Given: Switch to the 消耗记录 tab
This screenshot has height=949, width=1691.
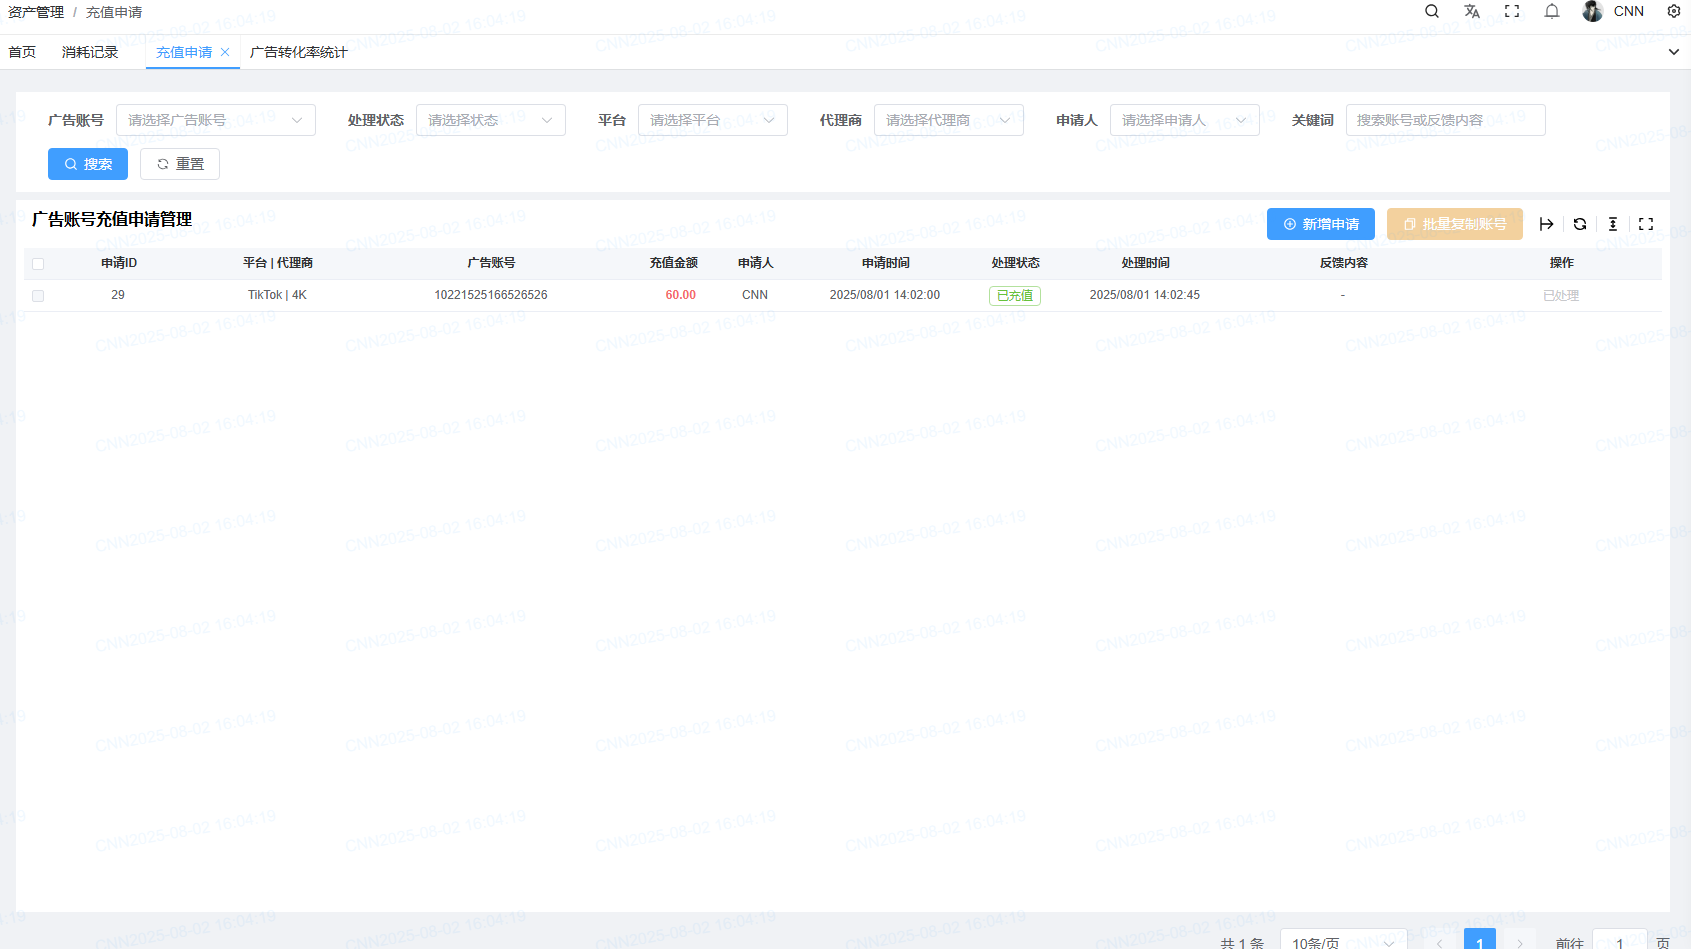Looking at the screenshot, I should tap(90, 52).
